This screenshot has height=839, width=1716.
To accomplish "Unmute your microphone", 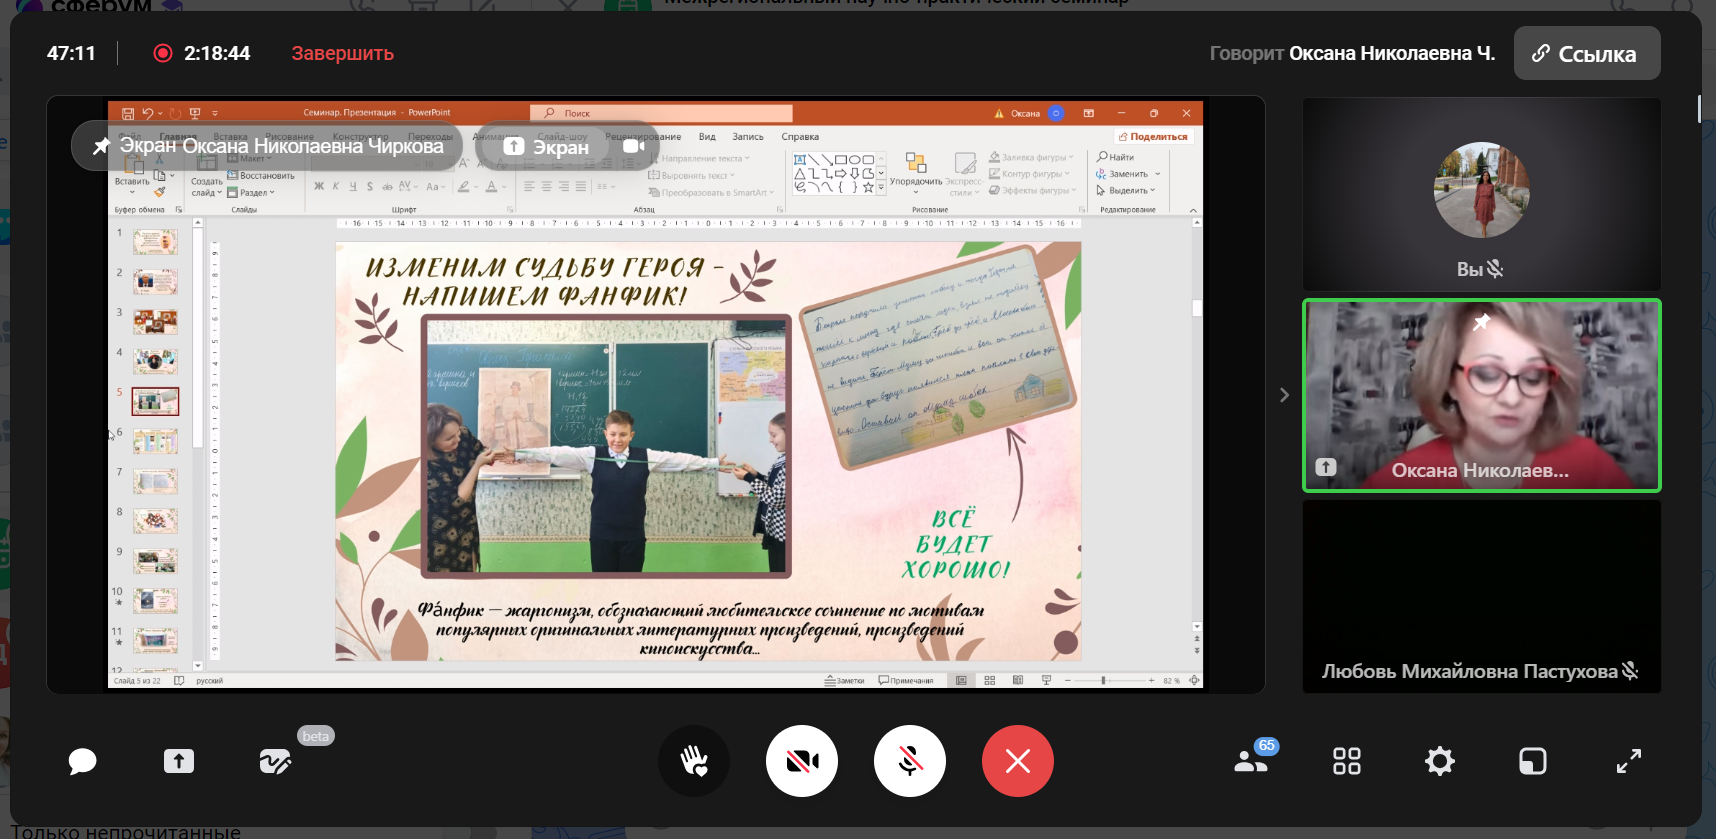I will (910, 762).
